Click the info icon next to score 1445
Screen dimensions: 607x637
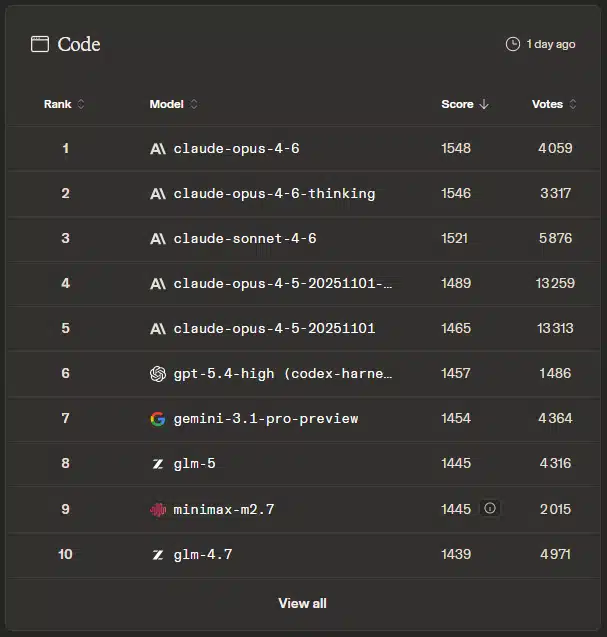(490, 509)
